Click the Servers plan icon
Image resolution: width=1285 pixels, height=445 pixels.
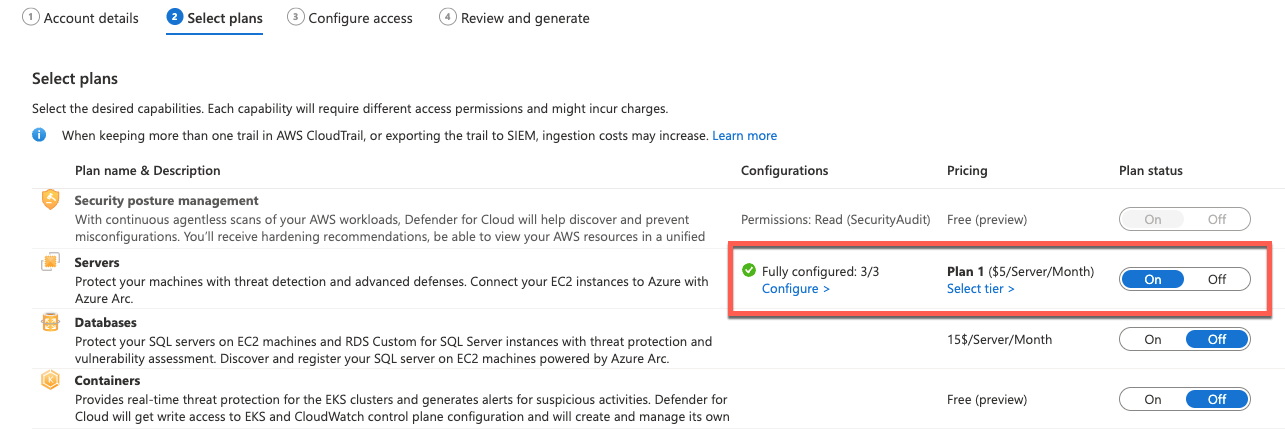pos(50,263)
